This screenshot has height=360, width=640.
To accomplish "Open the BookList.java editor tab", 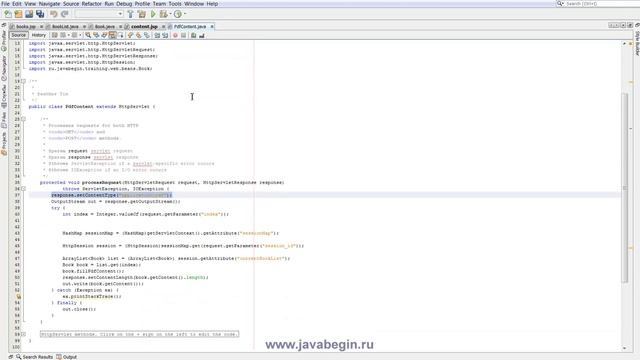I will tap(65, 27).
